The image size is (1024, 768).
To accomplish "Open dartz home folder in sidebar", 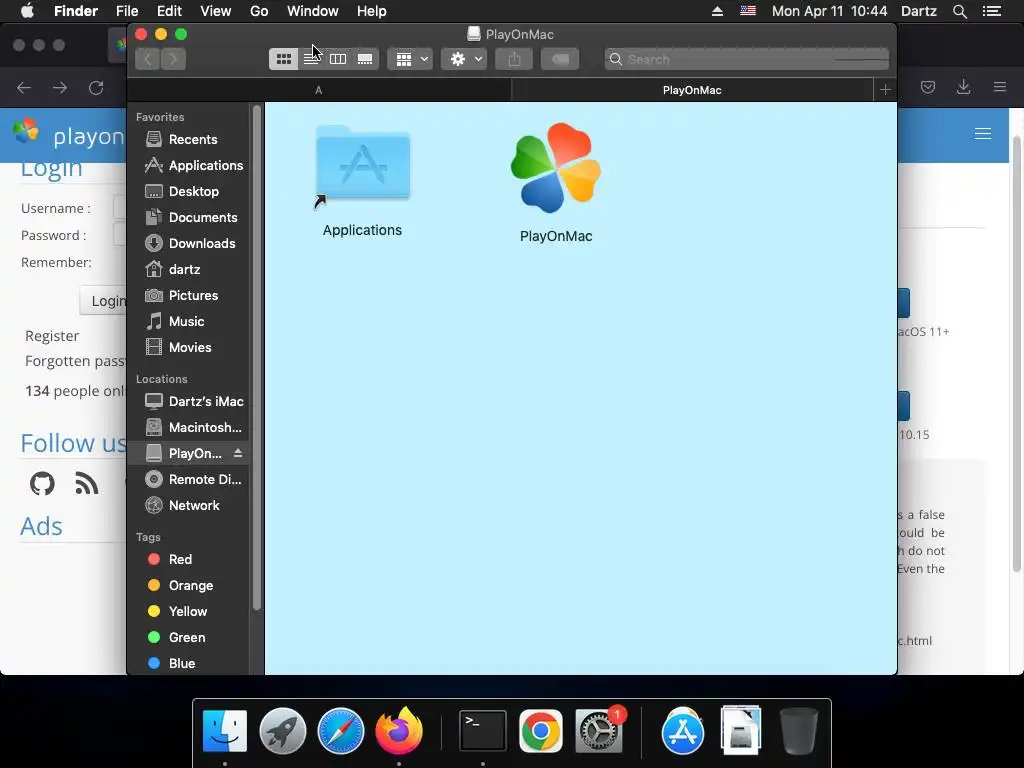I will [x=189, y=270].
